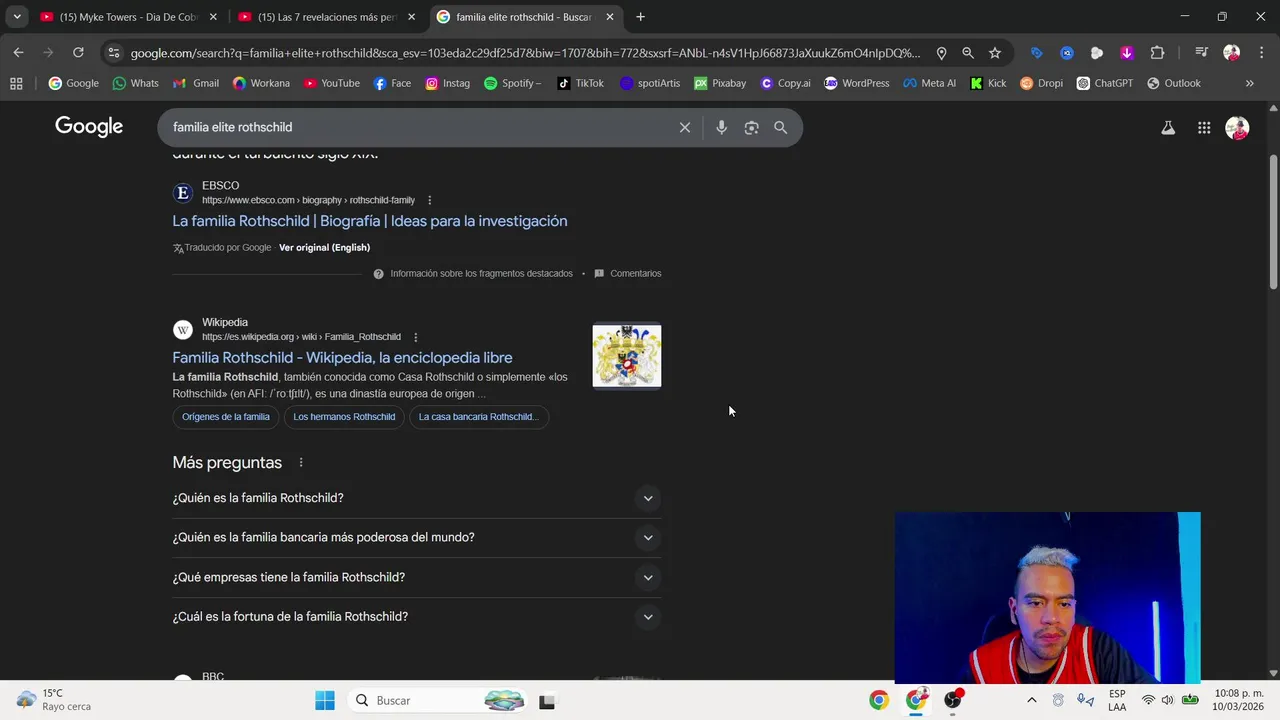Viewport: 1280px width, 720px height.
Task: Open the Spotify bookmark
Action: click(x=512, y=83)
